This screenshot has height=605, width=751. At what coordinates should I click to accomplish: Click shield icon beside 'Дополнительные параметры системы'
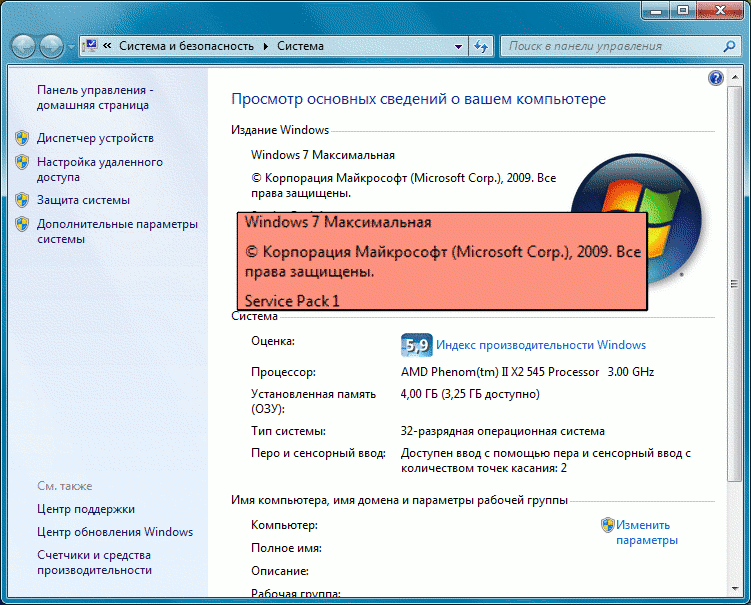point(22,224)
